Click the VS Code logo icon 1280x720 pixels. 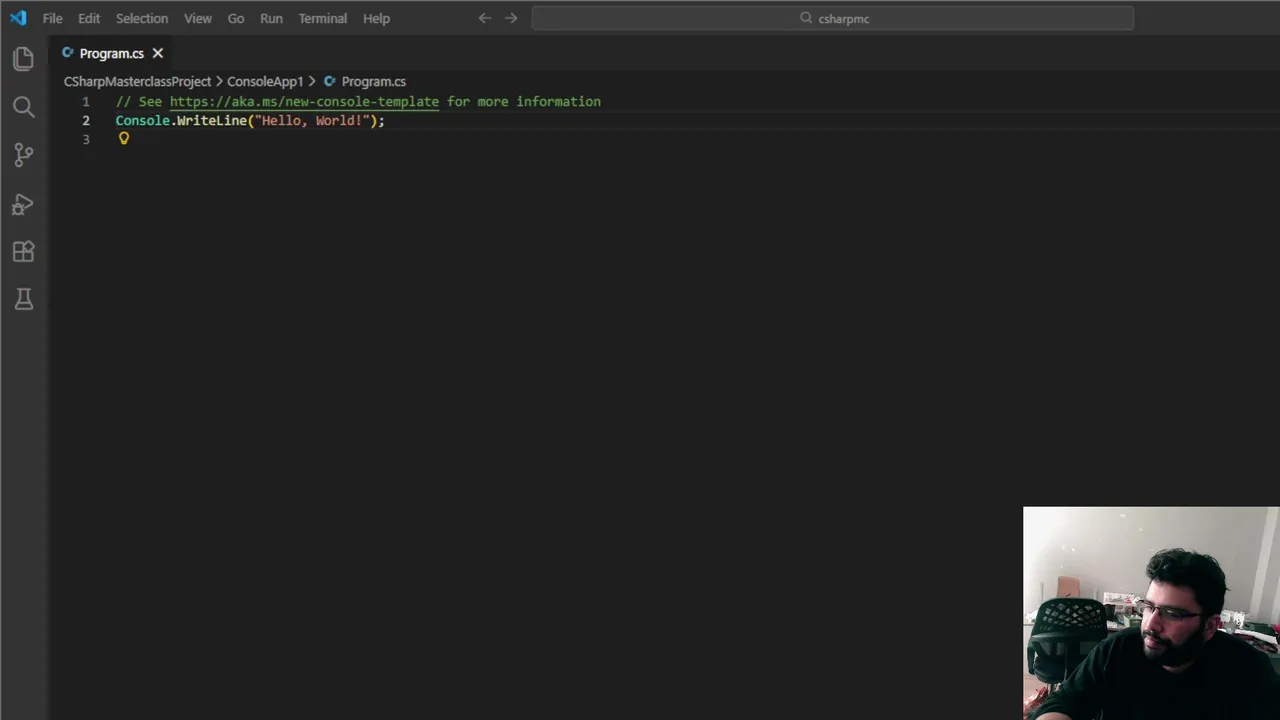tap(18, 18)
